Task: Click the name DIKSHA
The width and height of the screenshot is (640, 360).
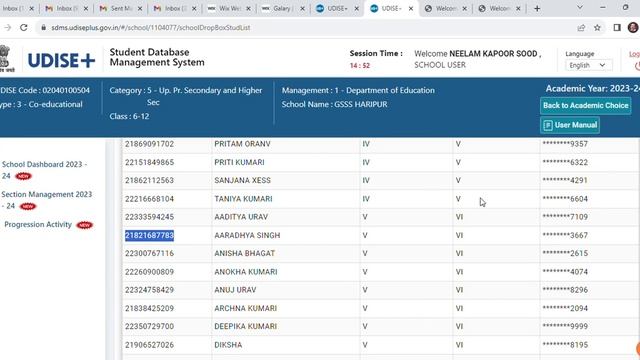Action: coord(228,345)
